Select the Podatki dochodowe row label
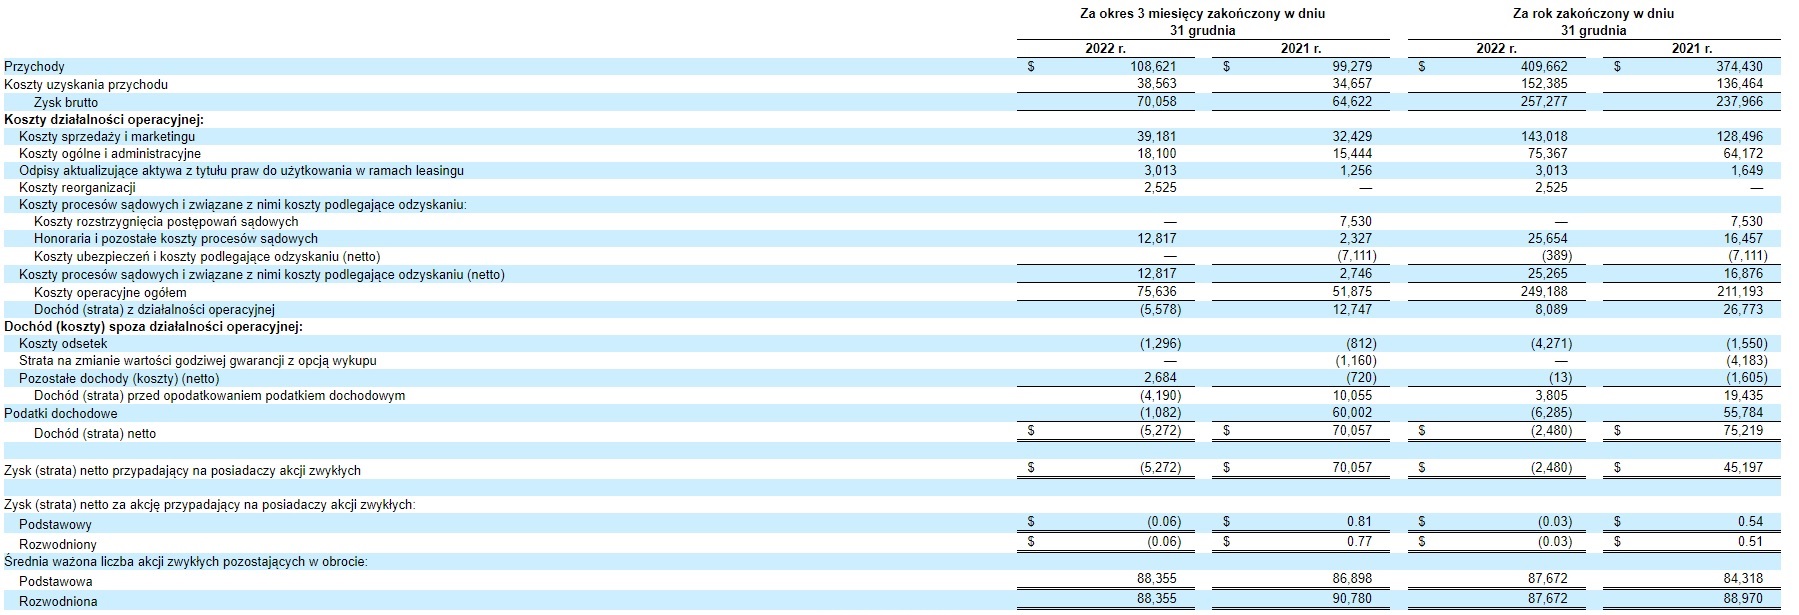 (x=61, y=414)
